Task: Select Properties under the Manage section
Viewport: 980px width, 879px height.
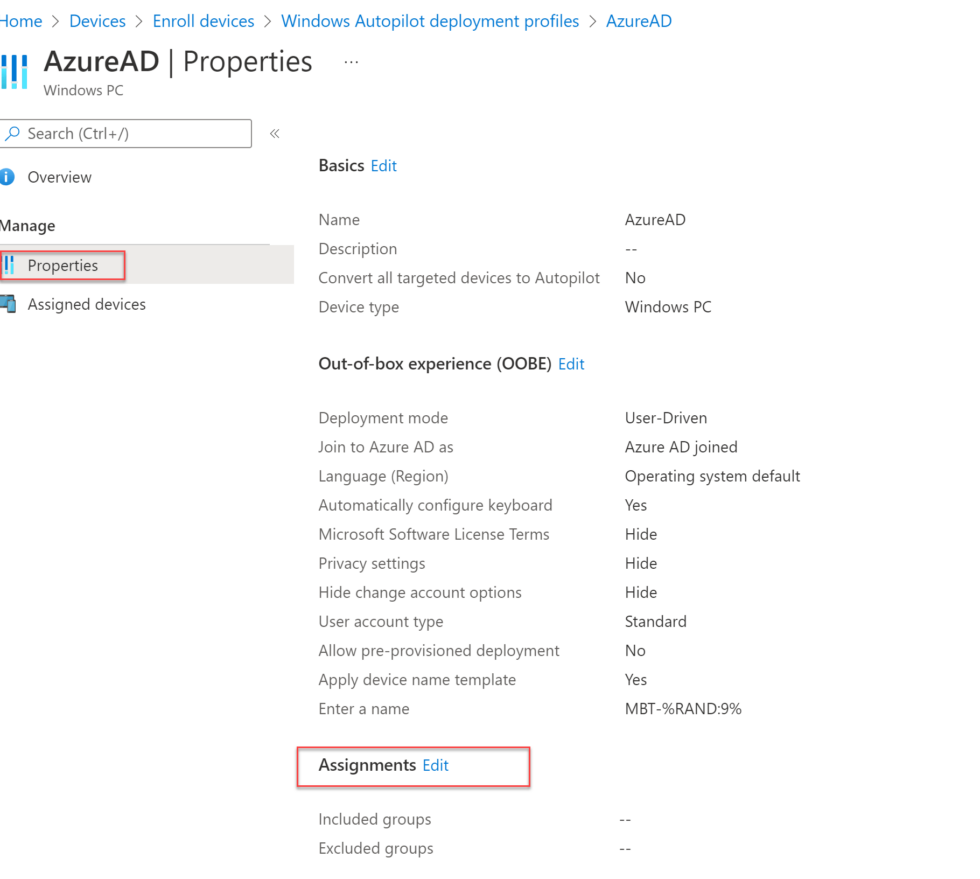Action: pyautogui.click(x=62, y=265)
